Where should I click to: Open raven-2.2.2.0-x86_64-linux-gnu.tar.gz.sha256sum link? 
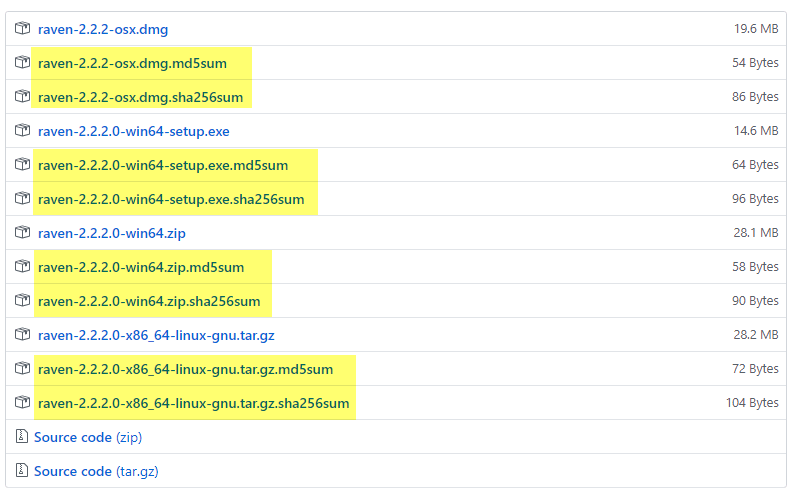coord(193,403)
